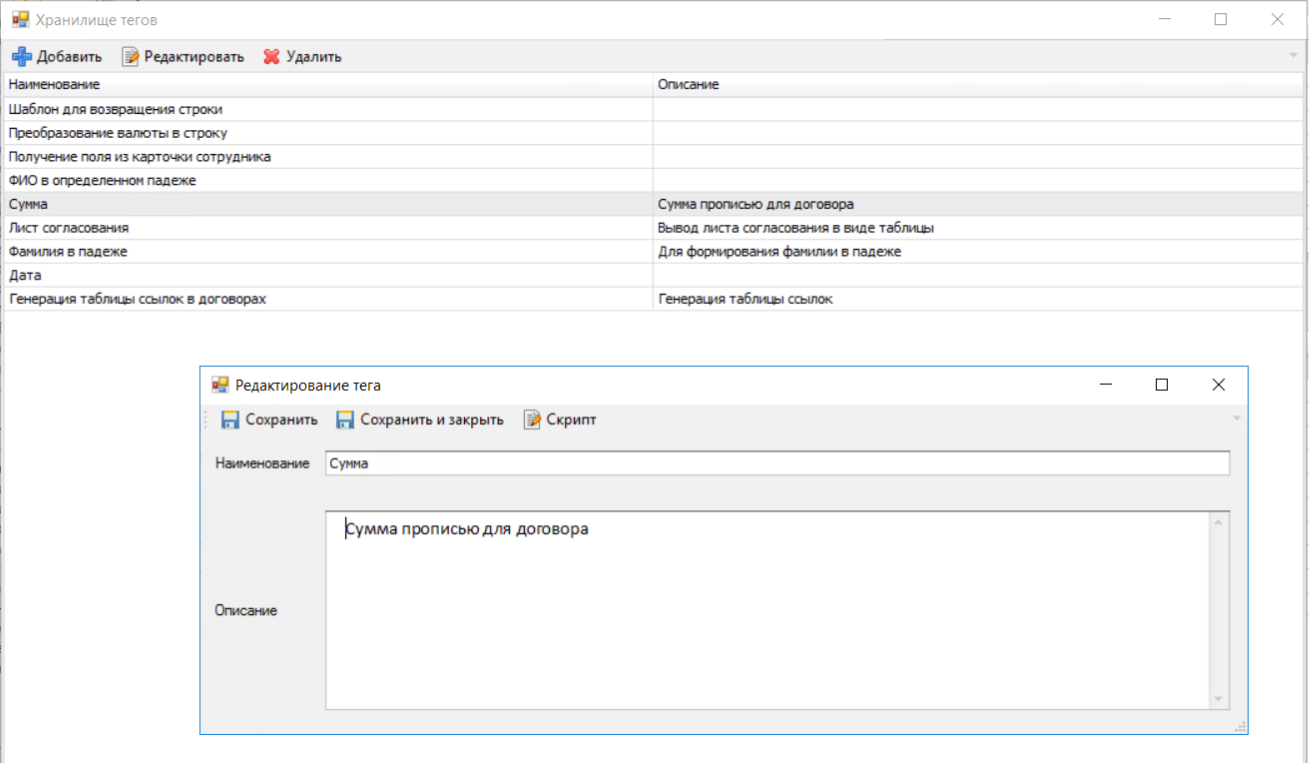This screenshot has width=1309, height=763.
Task: Open the Script editor icon
Action: pos(532,420)
